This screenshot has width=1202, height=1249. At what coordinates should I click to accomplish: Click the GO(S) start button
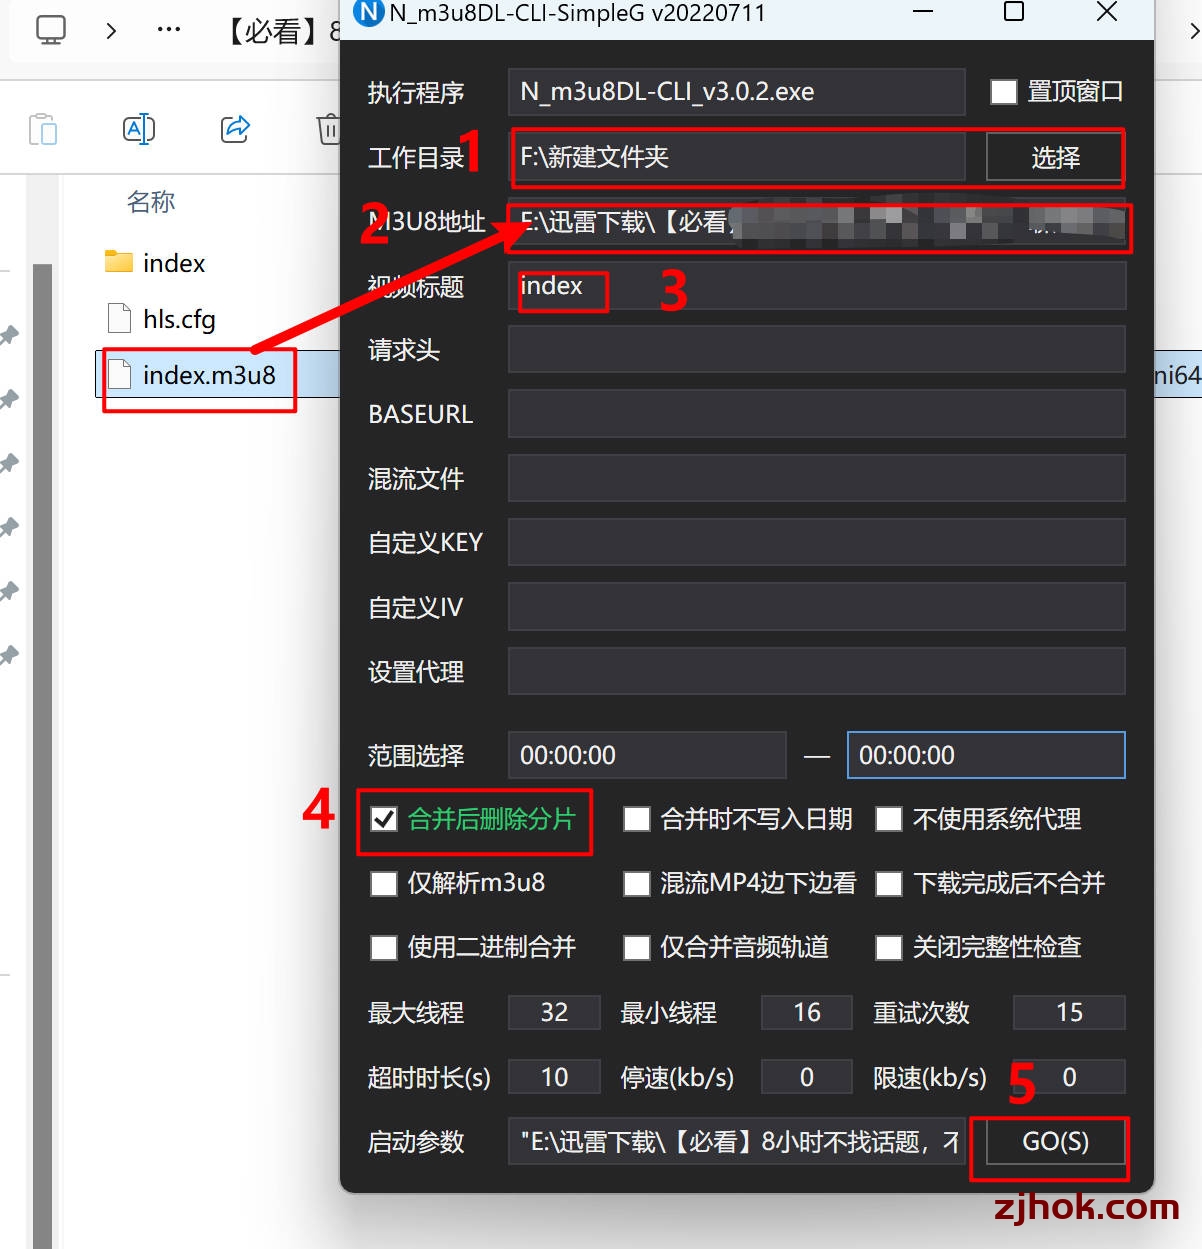point(1055,1141)
